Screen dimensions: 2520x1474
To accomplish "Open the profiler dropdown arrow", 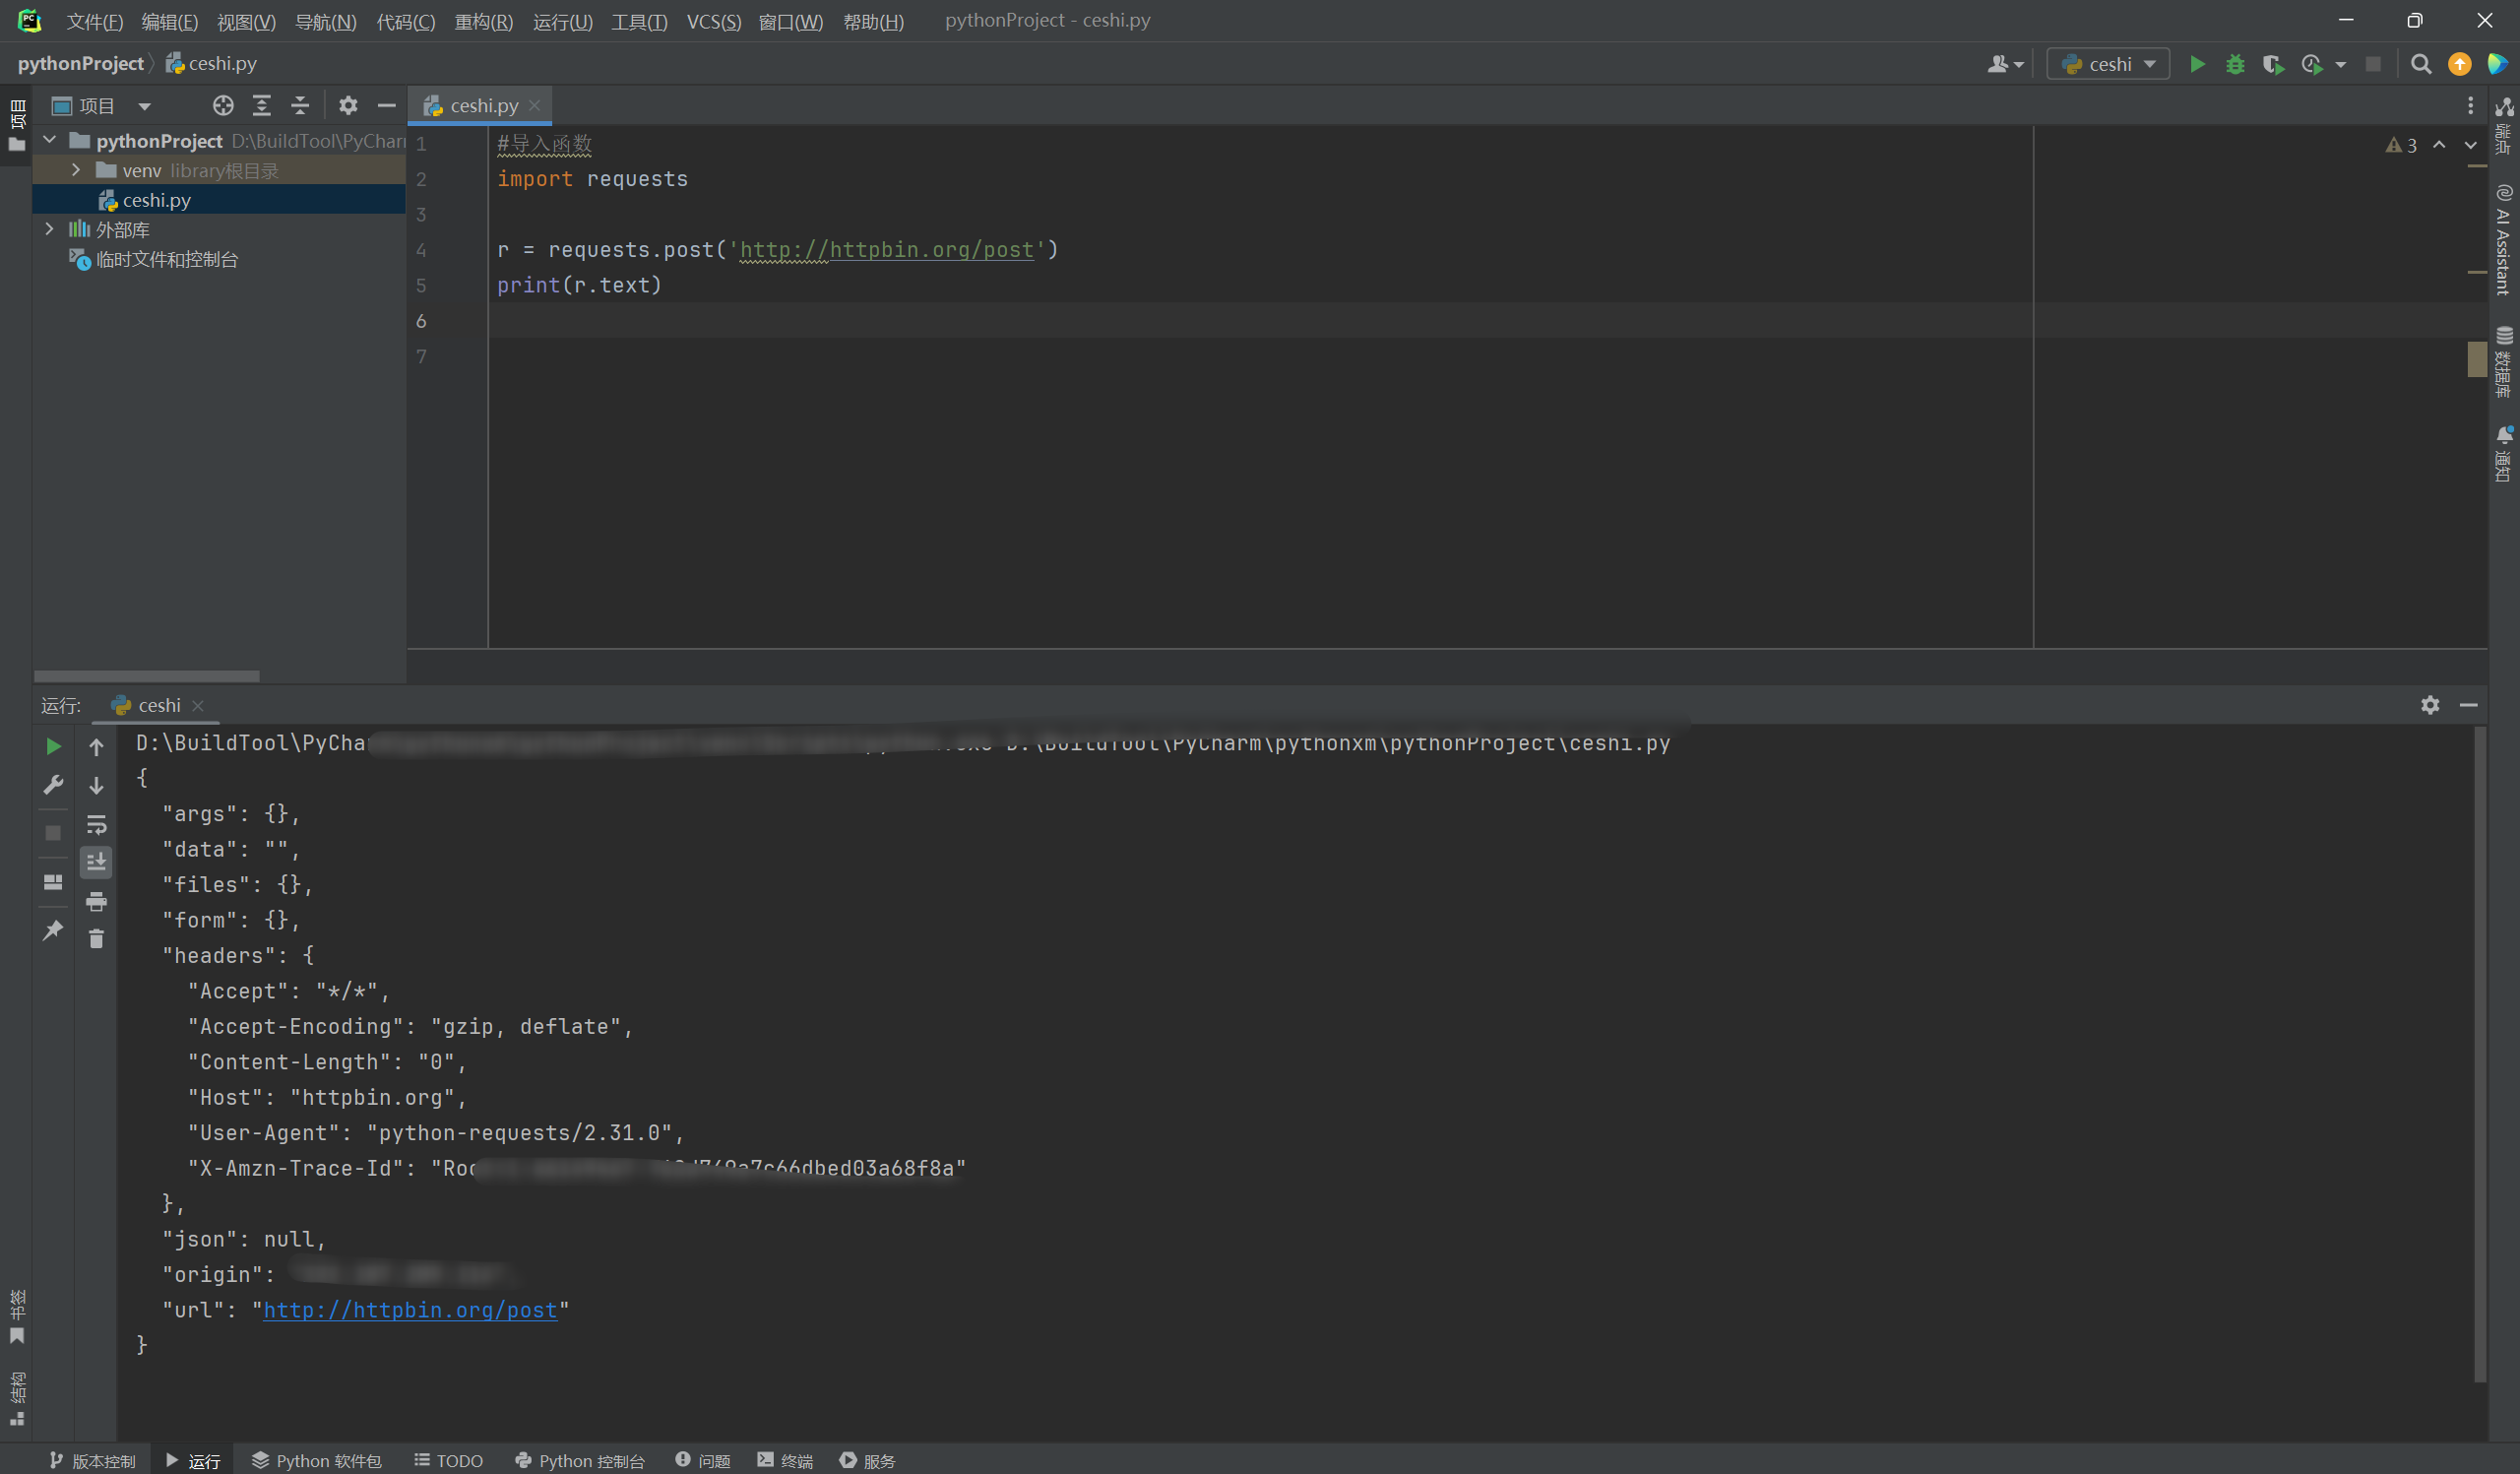I will point(2340,64).
